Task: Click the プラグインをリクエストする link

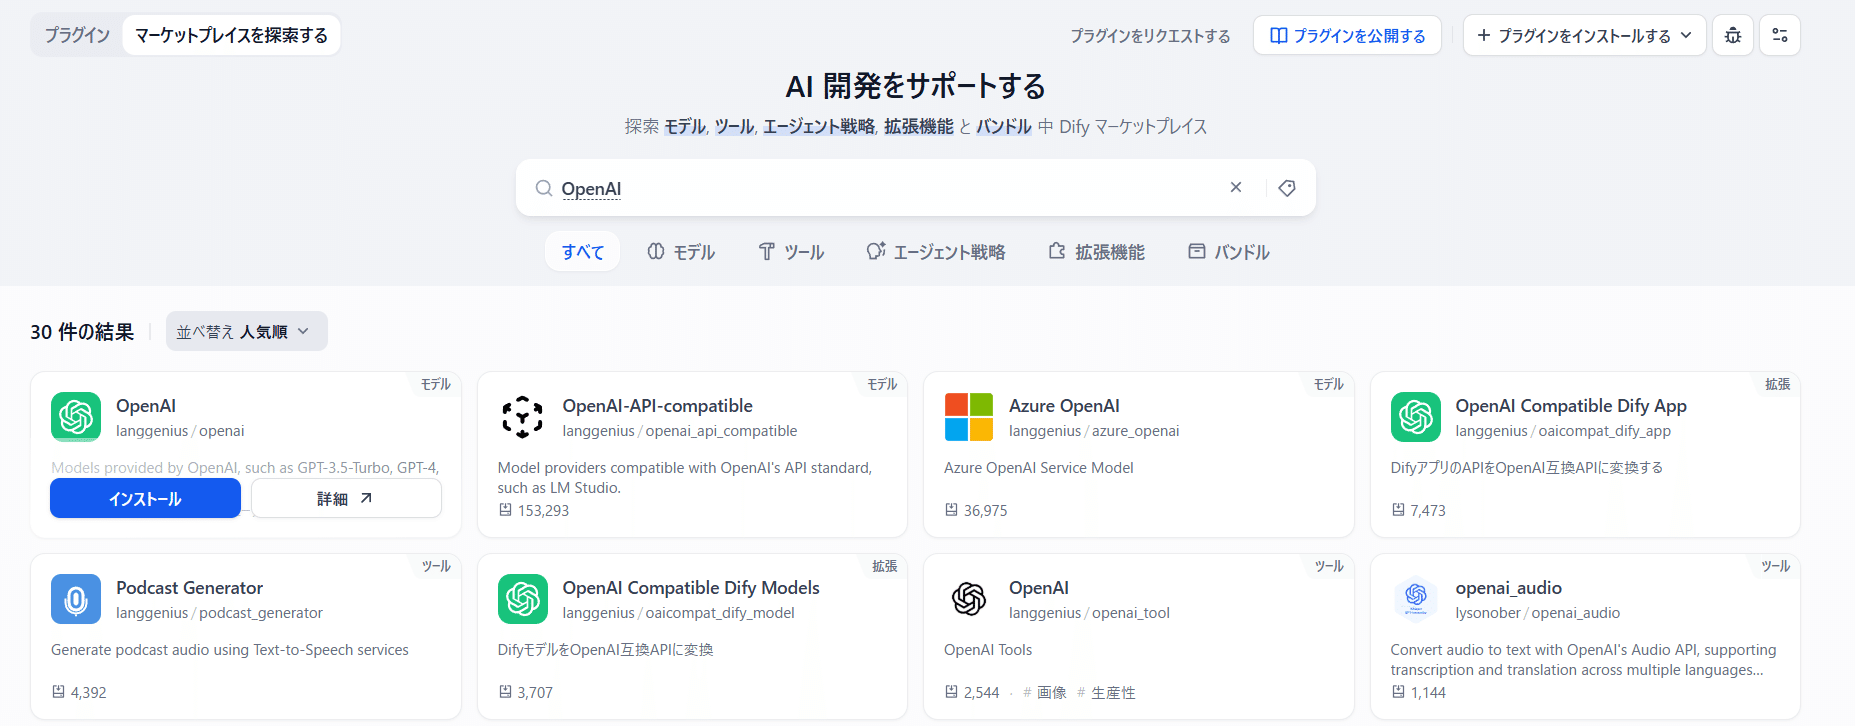Action: point(1150,36)
